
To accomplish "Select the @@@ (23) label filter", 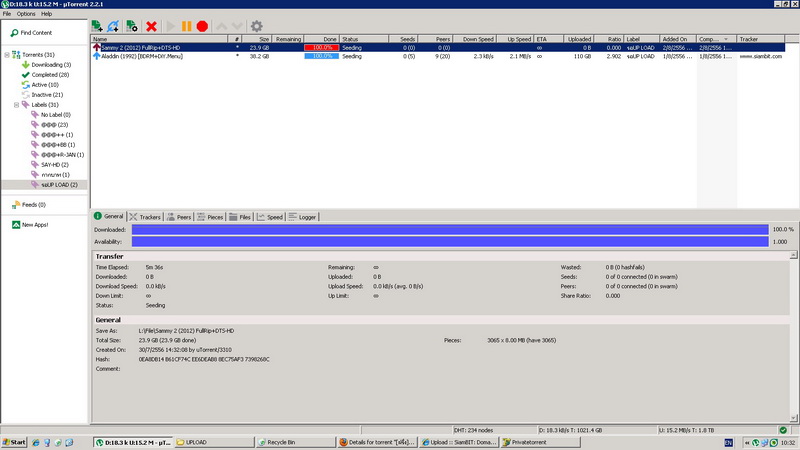I will tap(55, 124).
